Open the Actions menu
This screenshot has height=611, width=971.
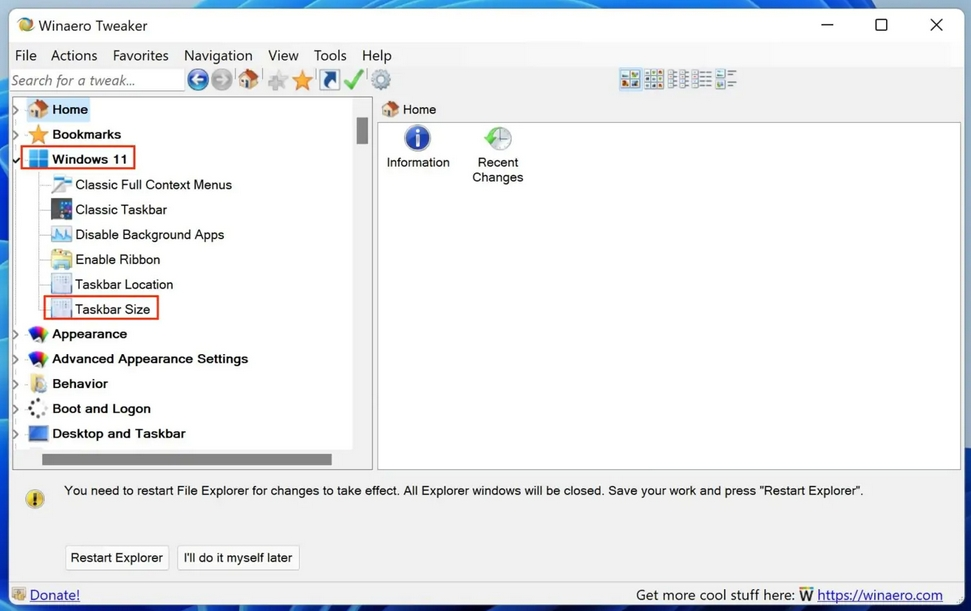[x=74, y=55]
